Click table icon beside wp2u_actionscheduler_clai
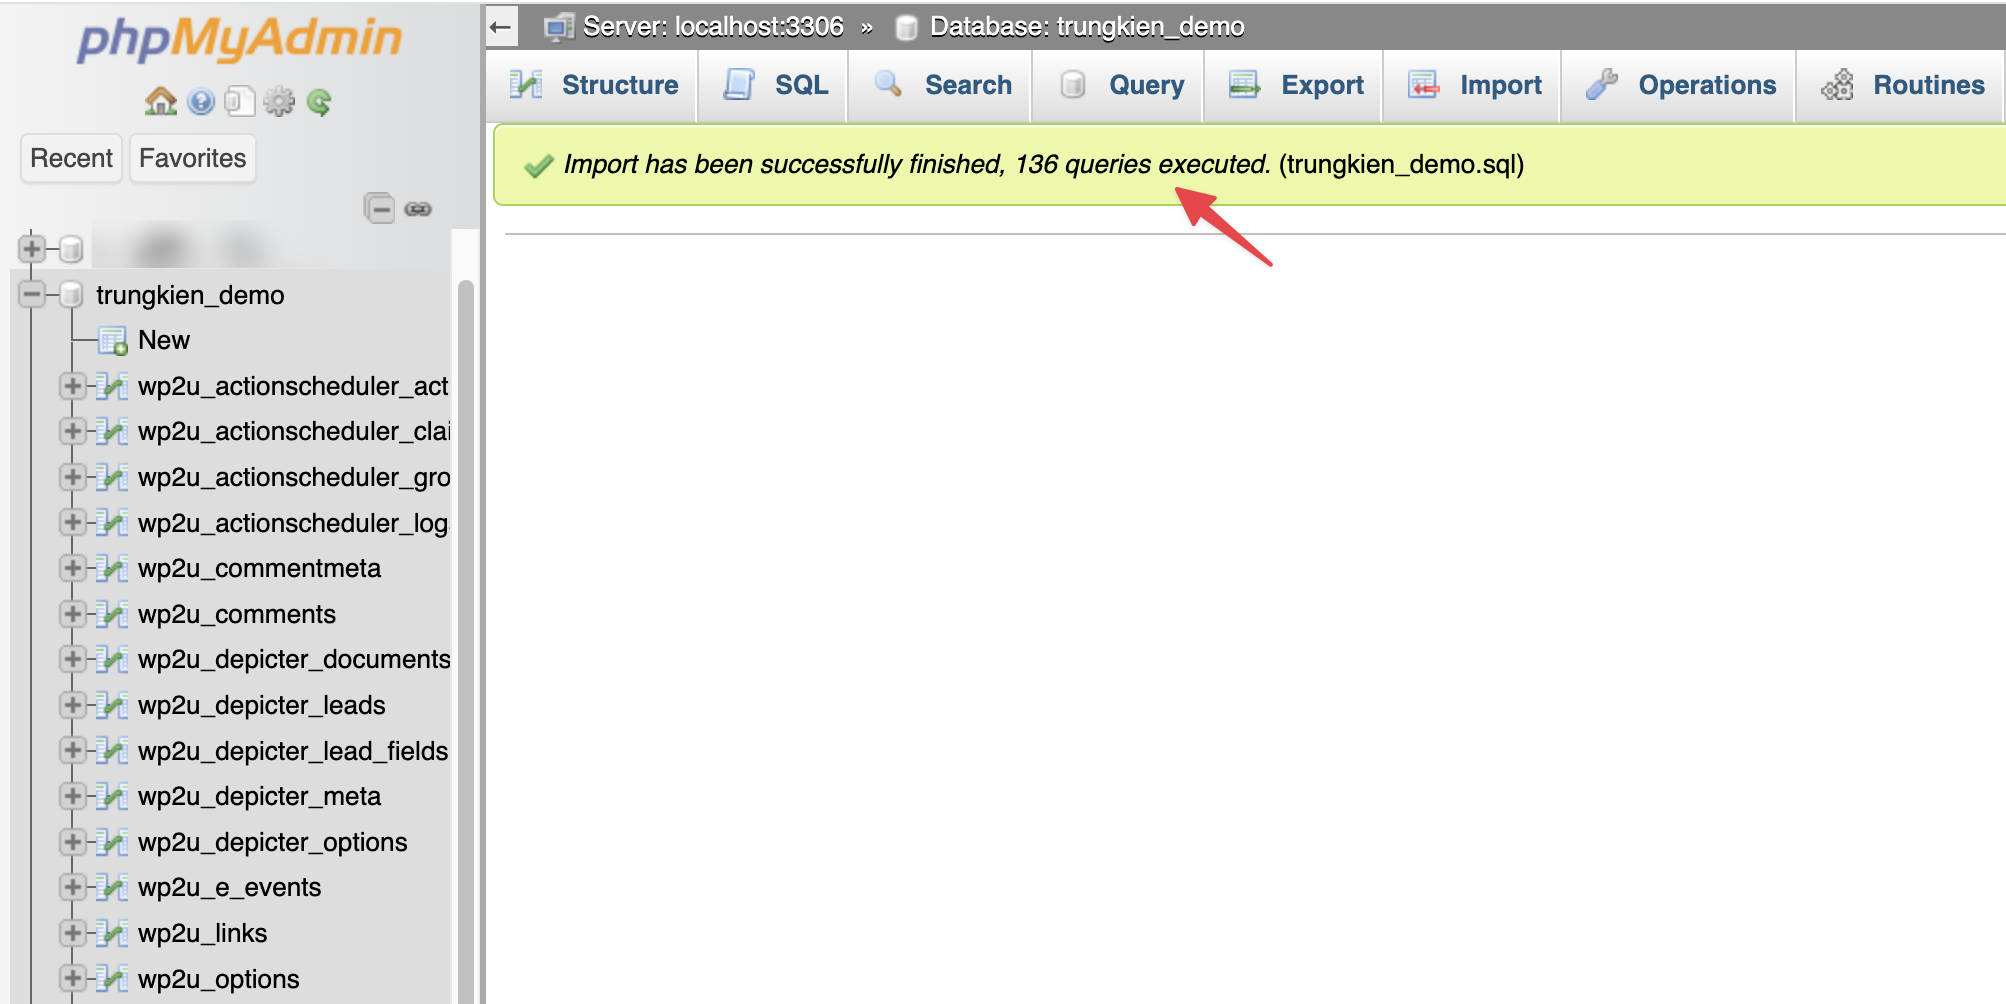This screenshot has height=1004, width=2006. (x=112, y=431)
